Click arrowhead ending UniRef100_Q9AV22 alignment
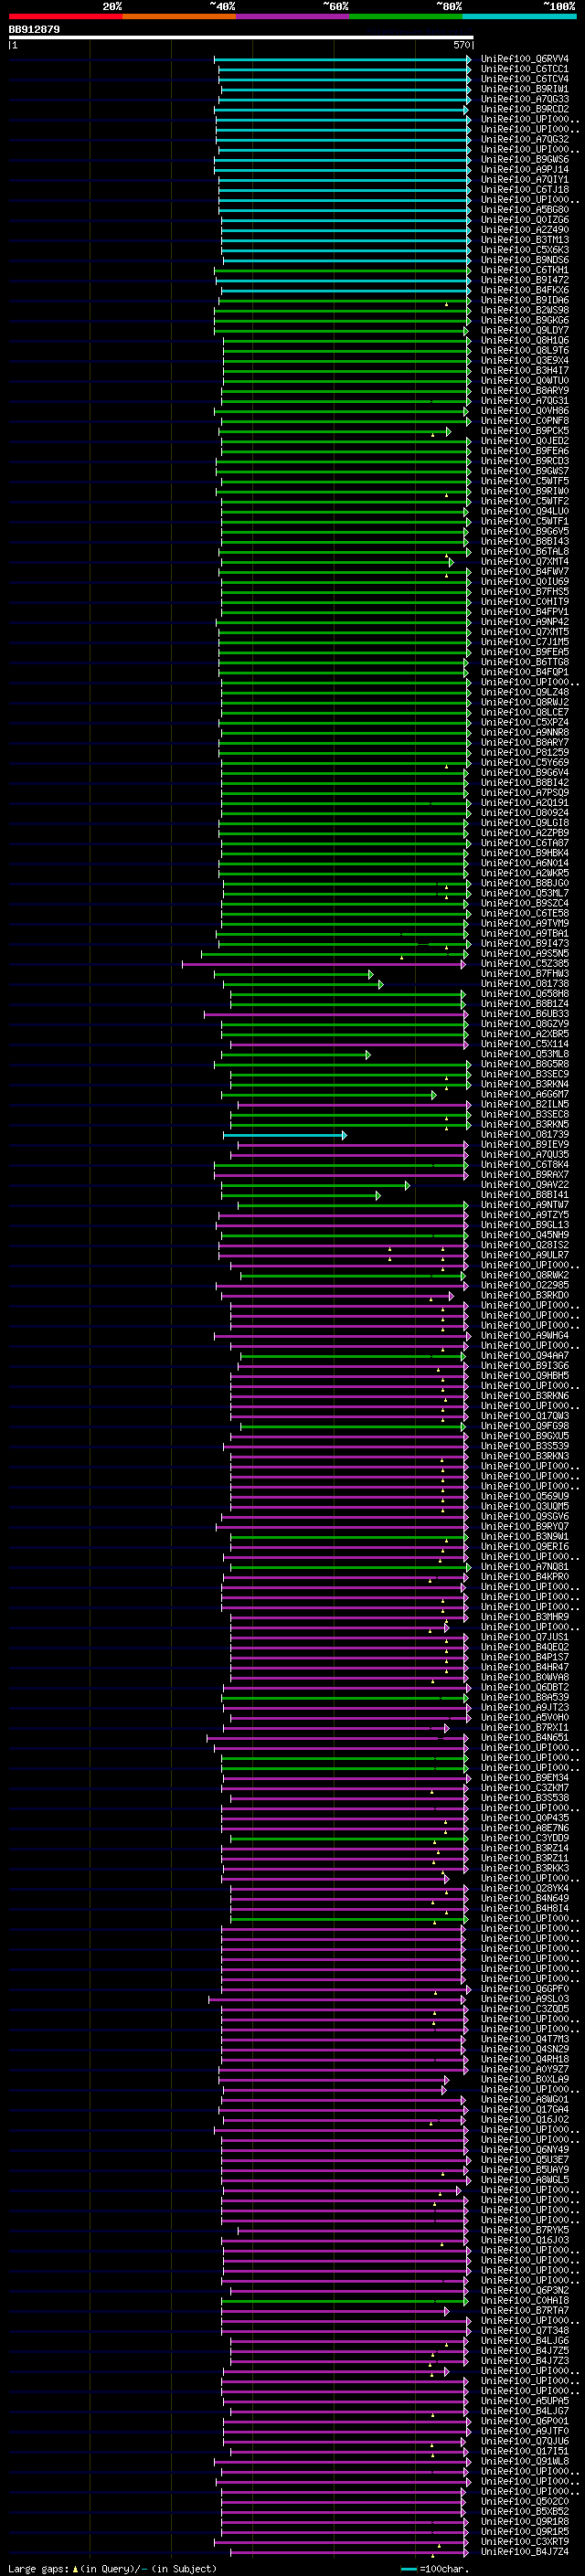 click(x=407, y=1184)
